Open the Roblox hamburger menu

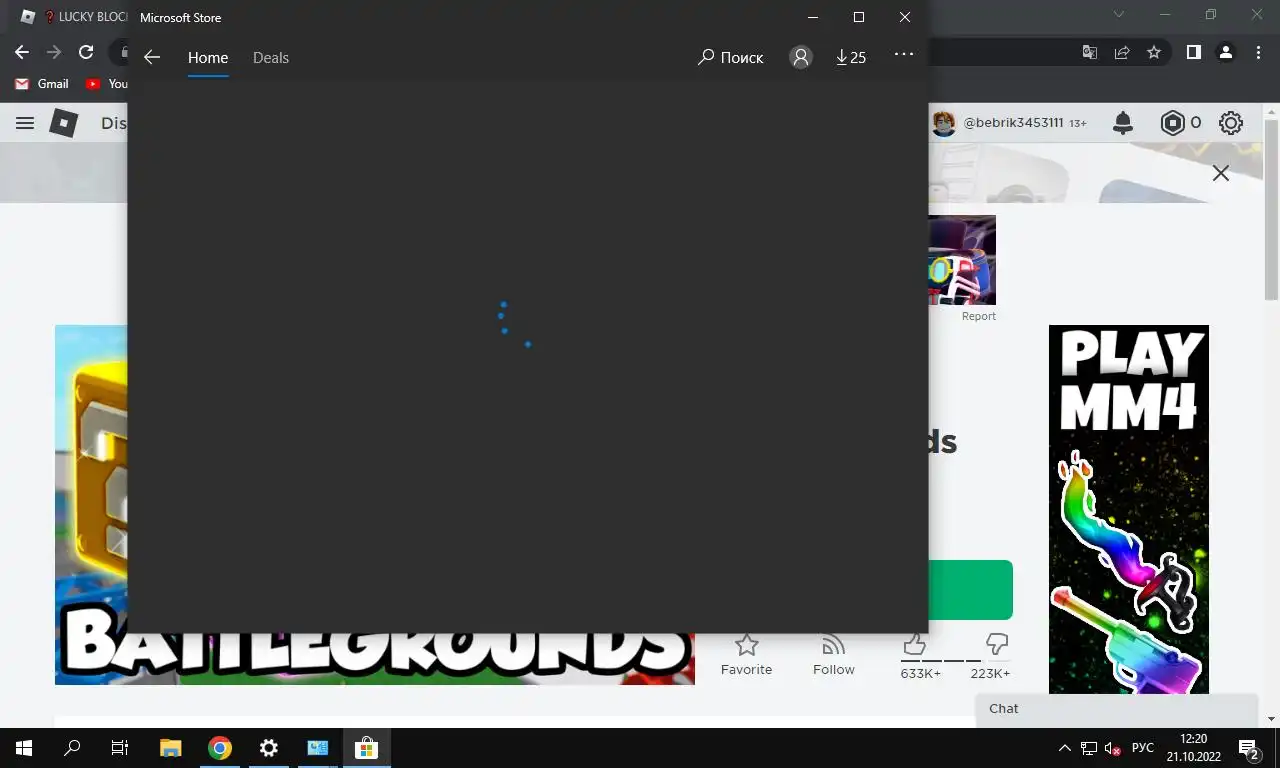coord(25,123)
